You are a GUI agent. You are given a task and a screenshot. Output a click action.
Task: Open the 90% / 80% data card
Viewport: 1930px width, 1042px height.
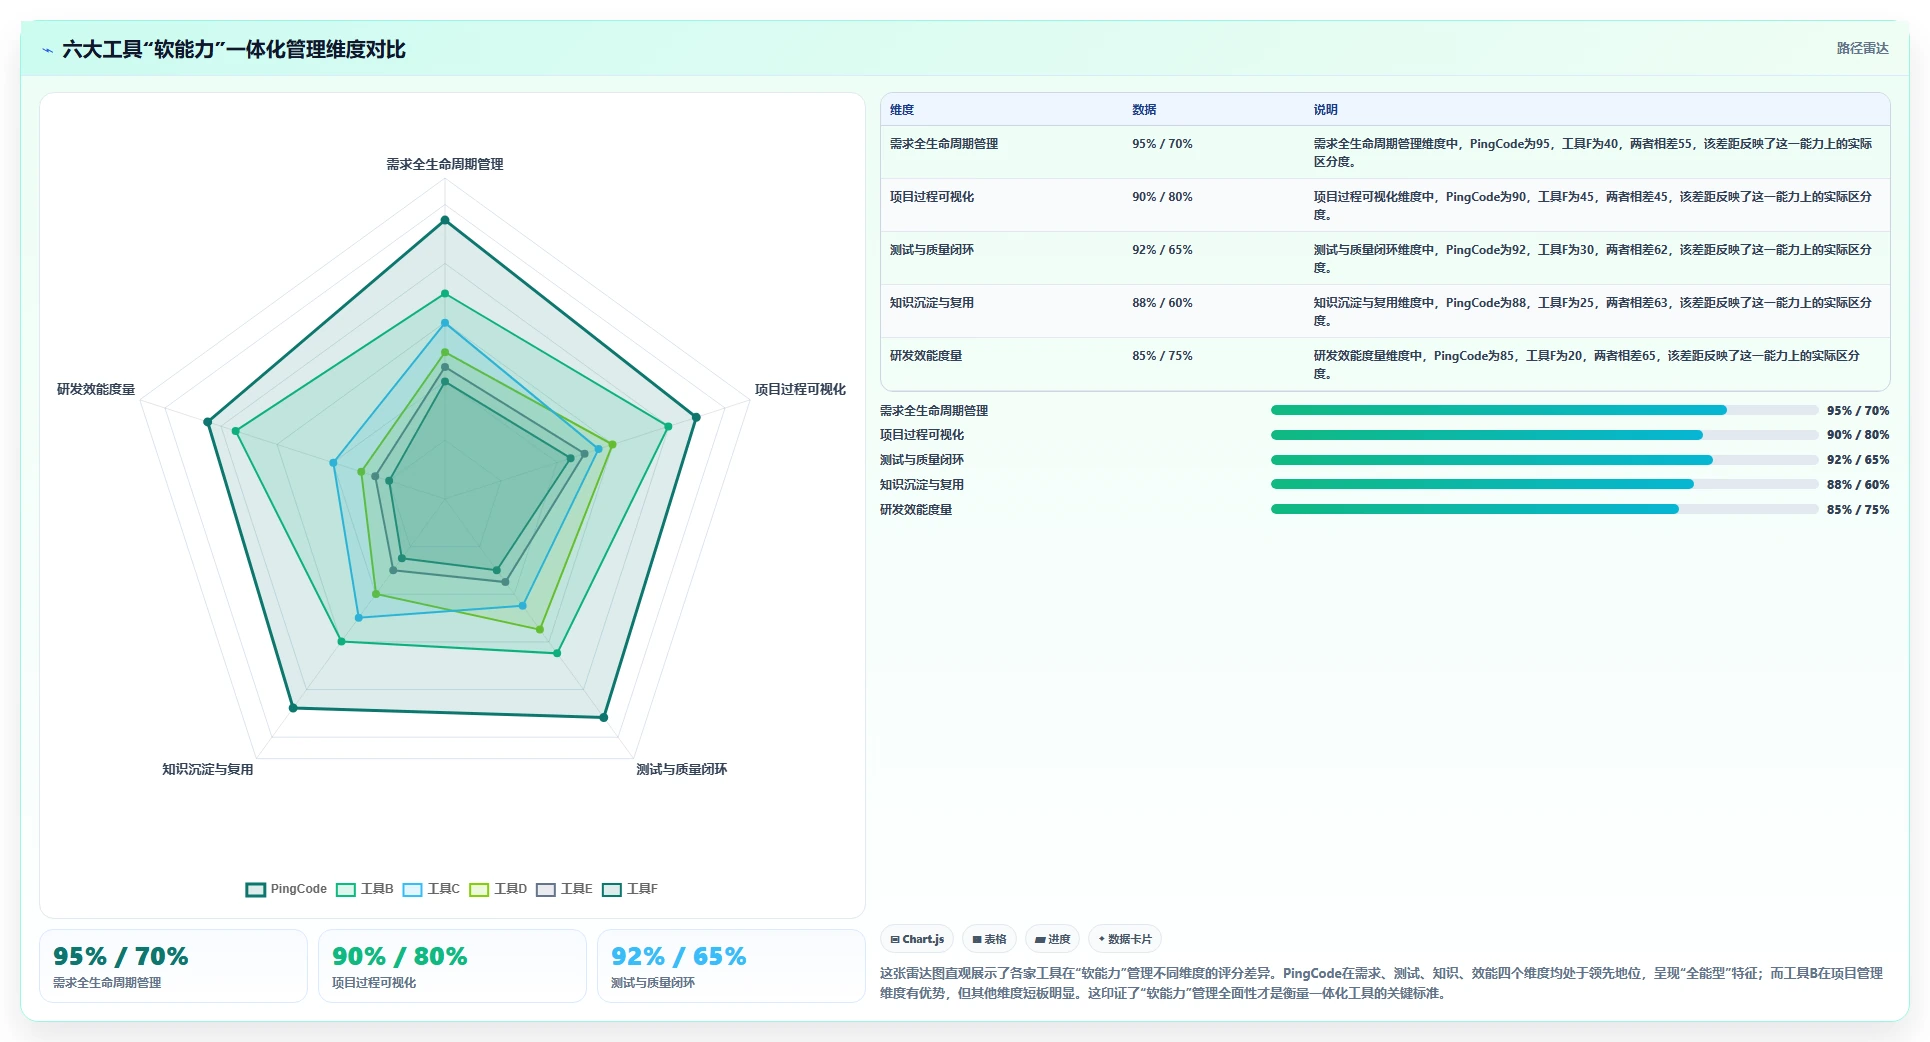pyautogui.click(x=452, y=966)
